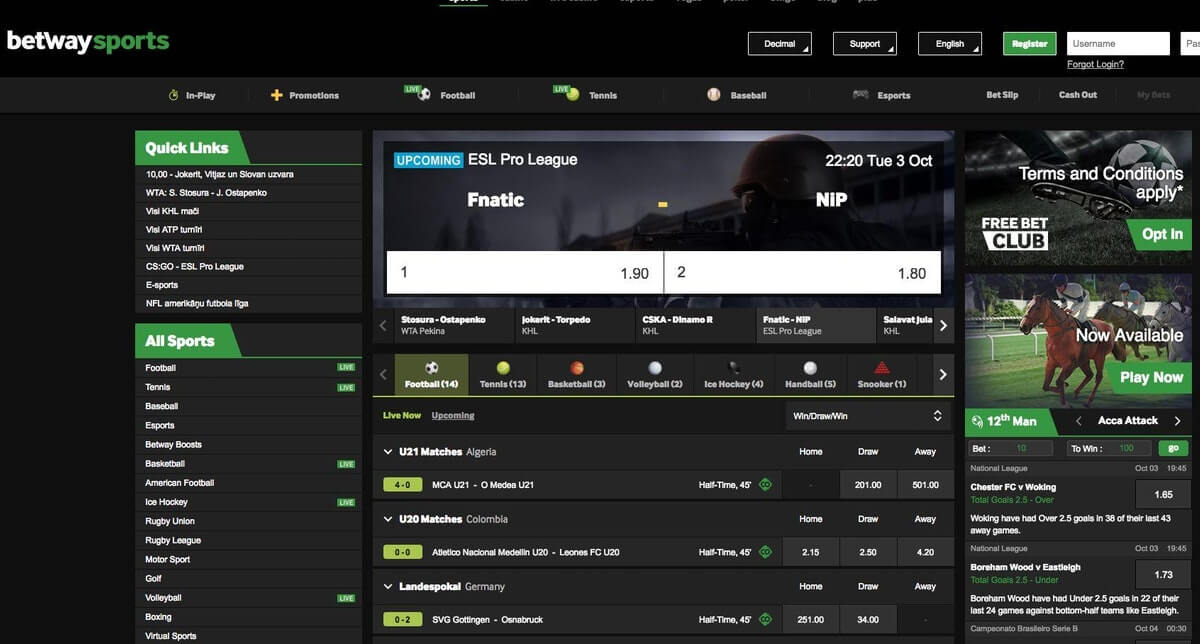This screenshot has height=644, width=1200.
Task: Click the Promotions plus icon
Action: (277, 95)
